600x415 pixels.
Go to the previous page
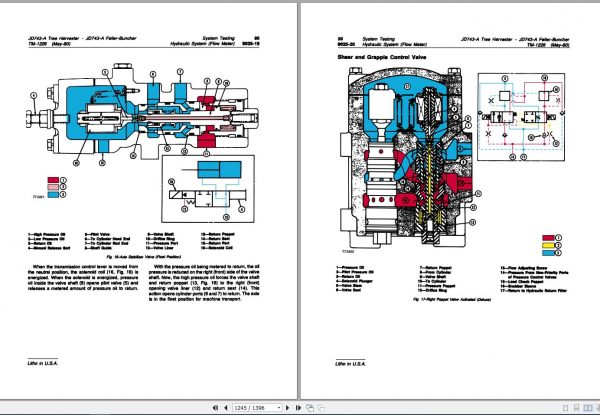pos(226,408)
